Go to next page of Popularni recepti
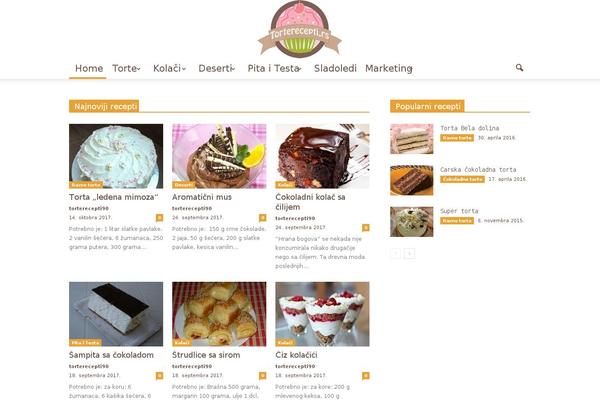 point(410,253)
